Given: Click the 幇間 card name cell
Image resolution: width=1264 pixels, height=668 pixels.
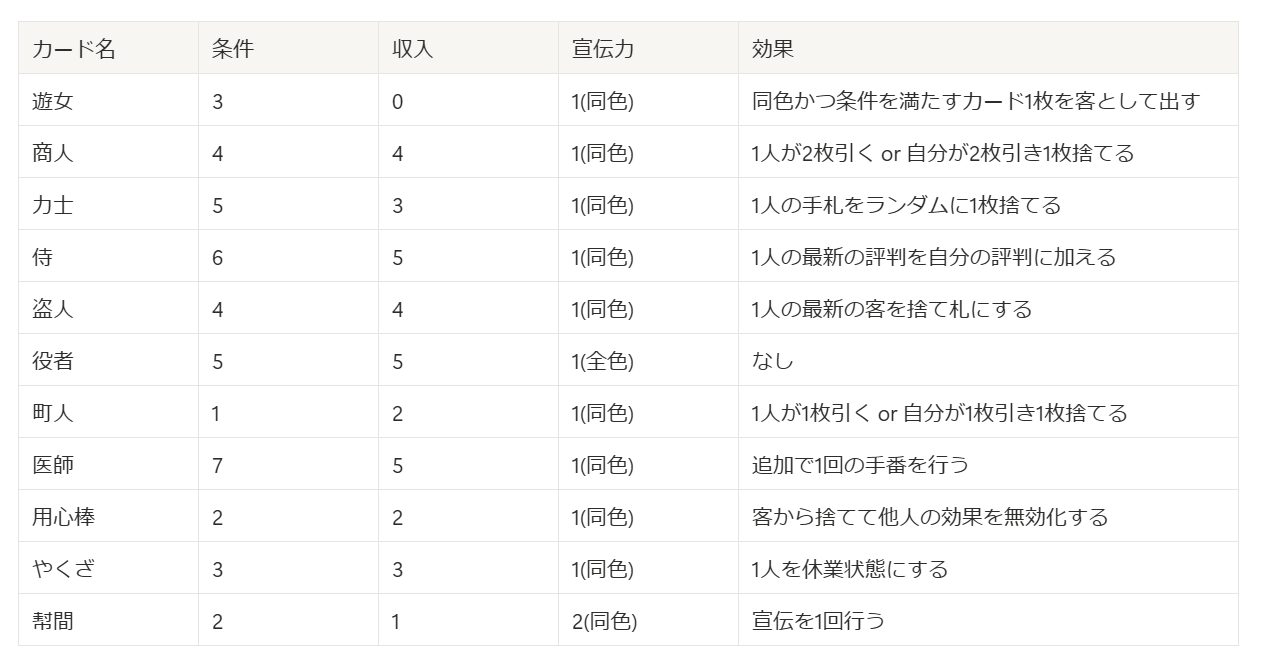Looking at the screenshot, I should pos(53,621).
